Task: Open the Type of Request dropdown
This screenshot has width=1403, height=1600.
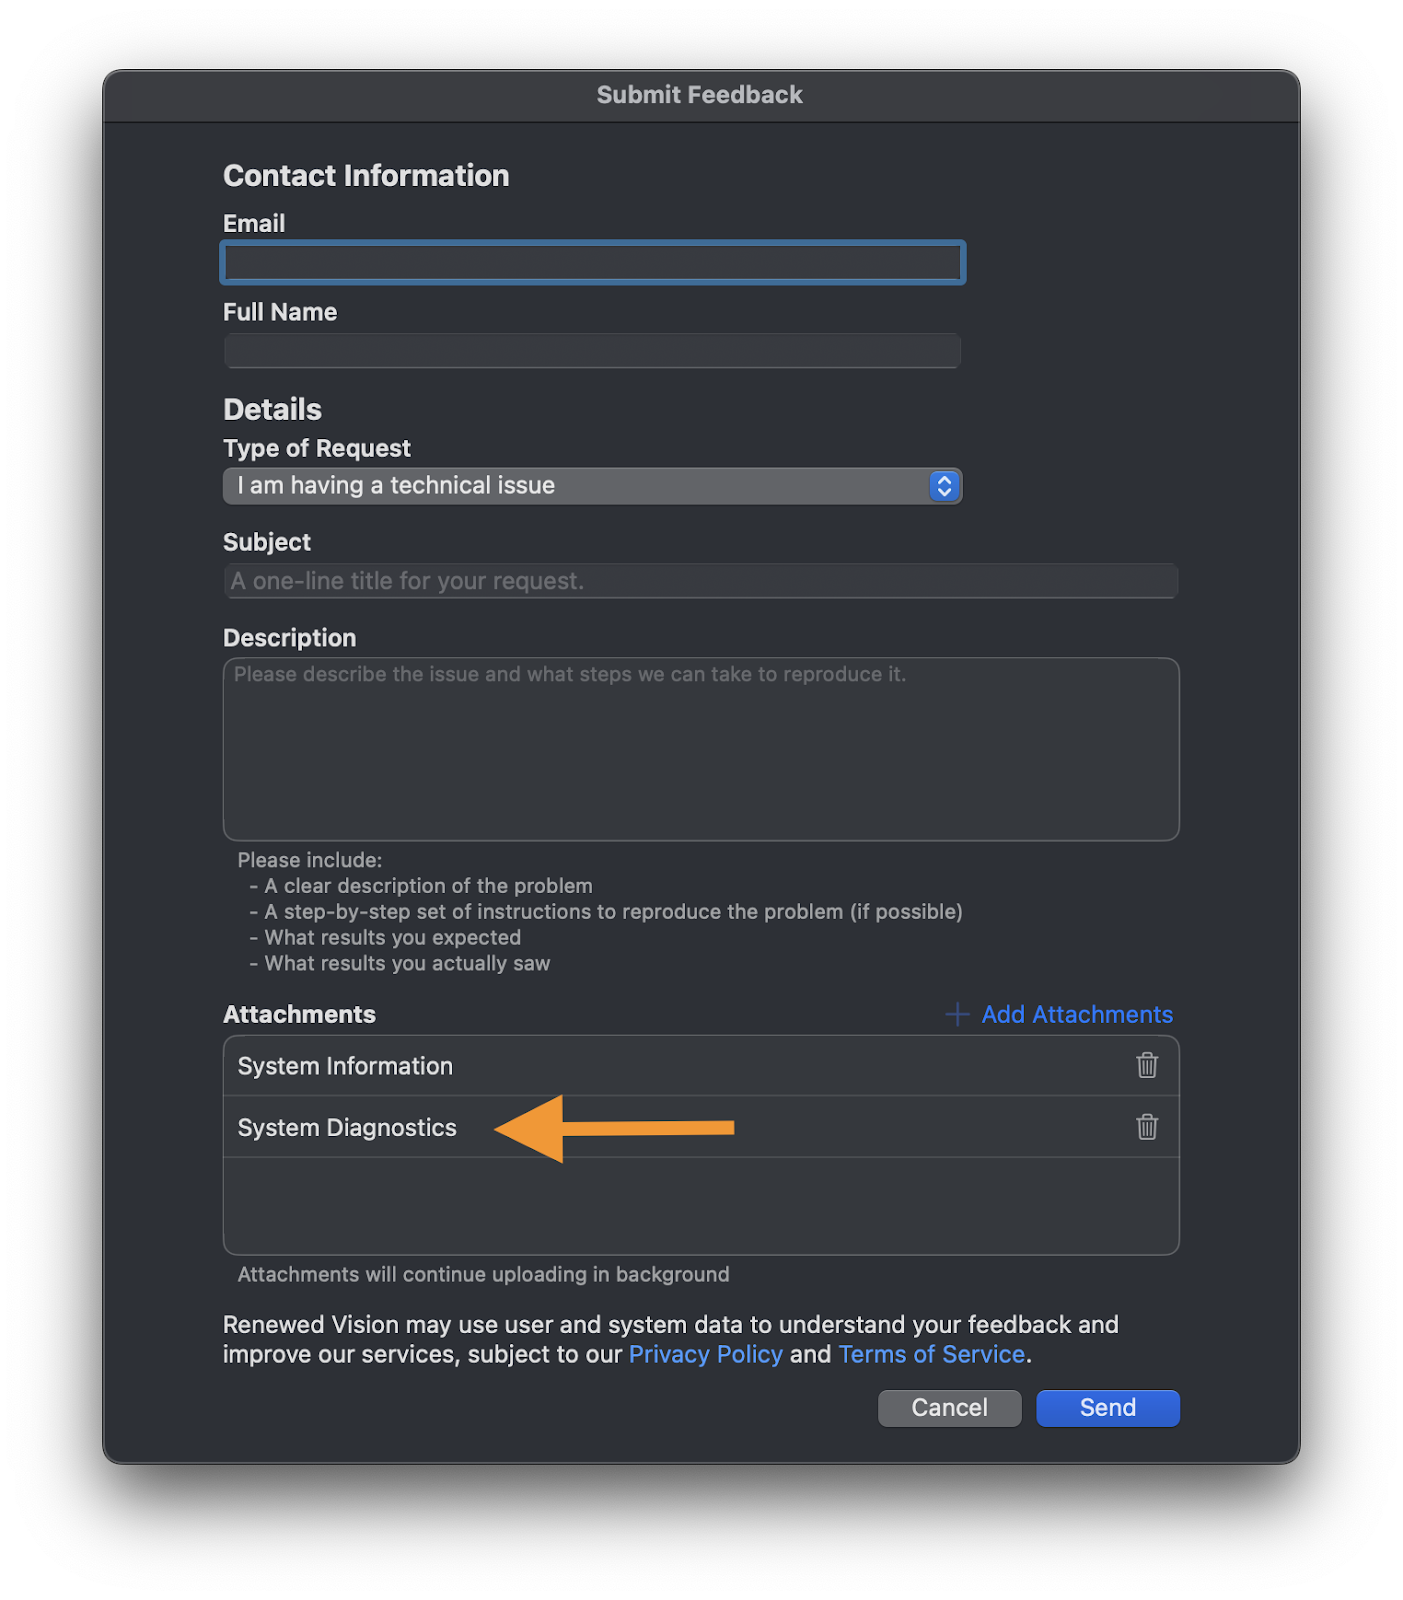Action: point(592,486)
